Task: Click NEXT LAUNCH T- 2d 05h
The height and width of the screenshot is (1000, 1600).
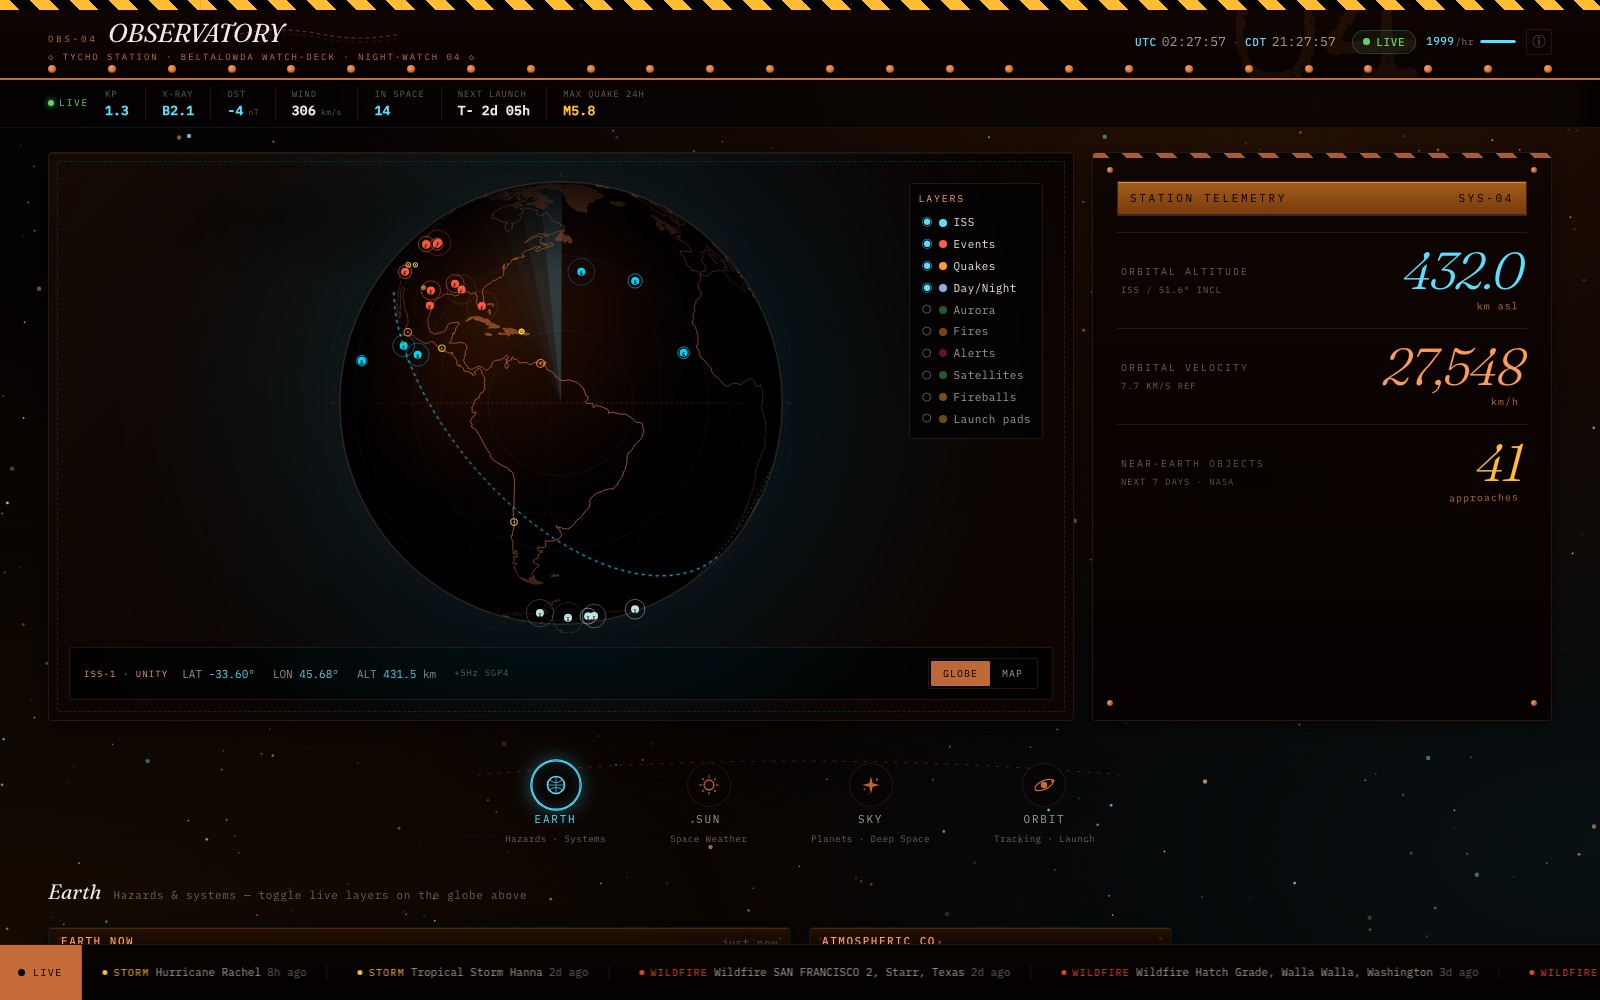Action: point(494,103)
